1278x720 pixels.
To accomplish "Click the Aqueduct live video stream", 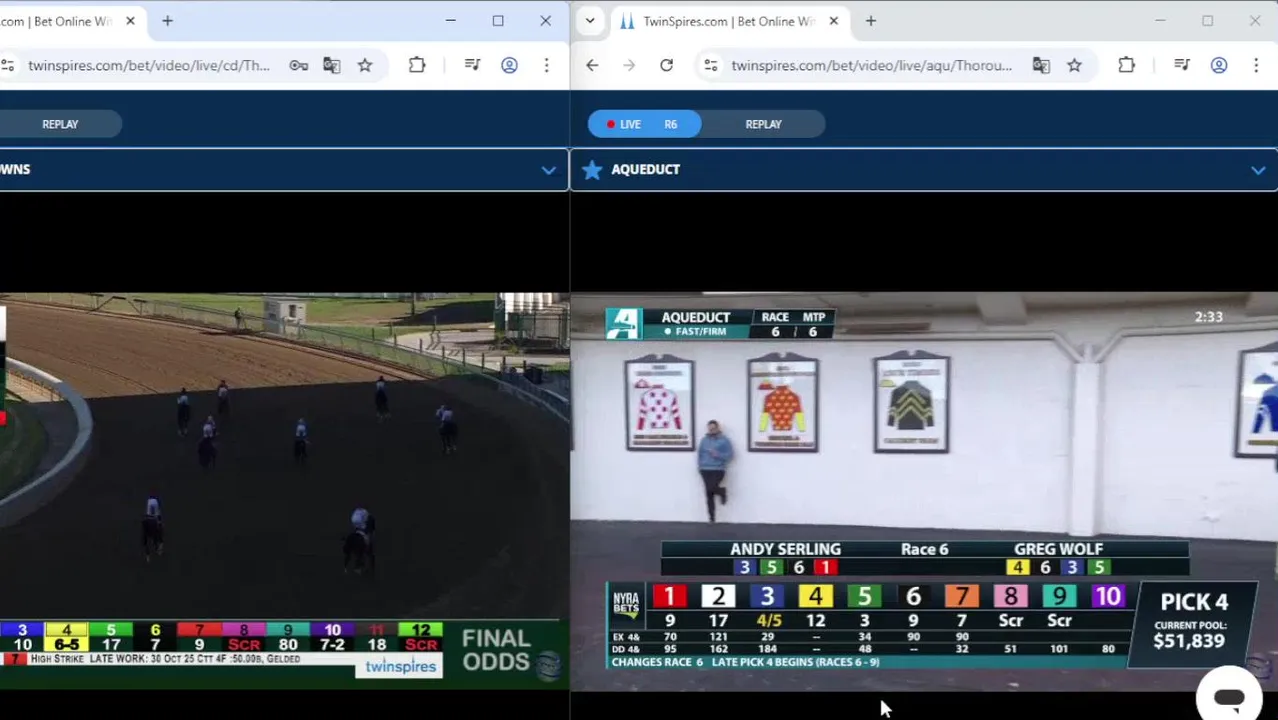I will (x=924, y=490).
